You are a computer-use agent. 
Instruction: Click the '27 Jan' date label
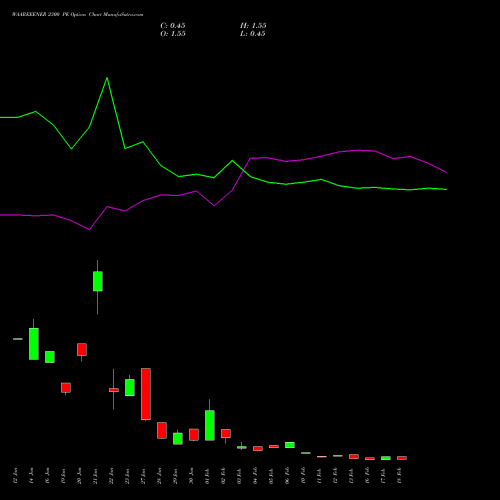pos(143,476)
